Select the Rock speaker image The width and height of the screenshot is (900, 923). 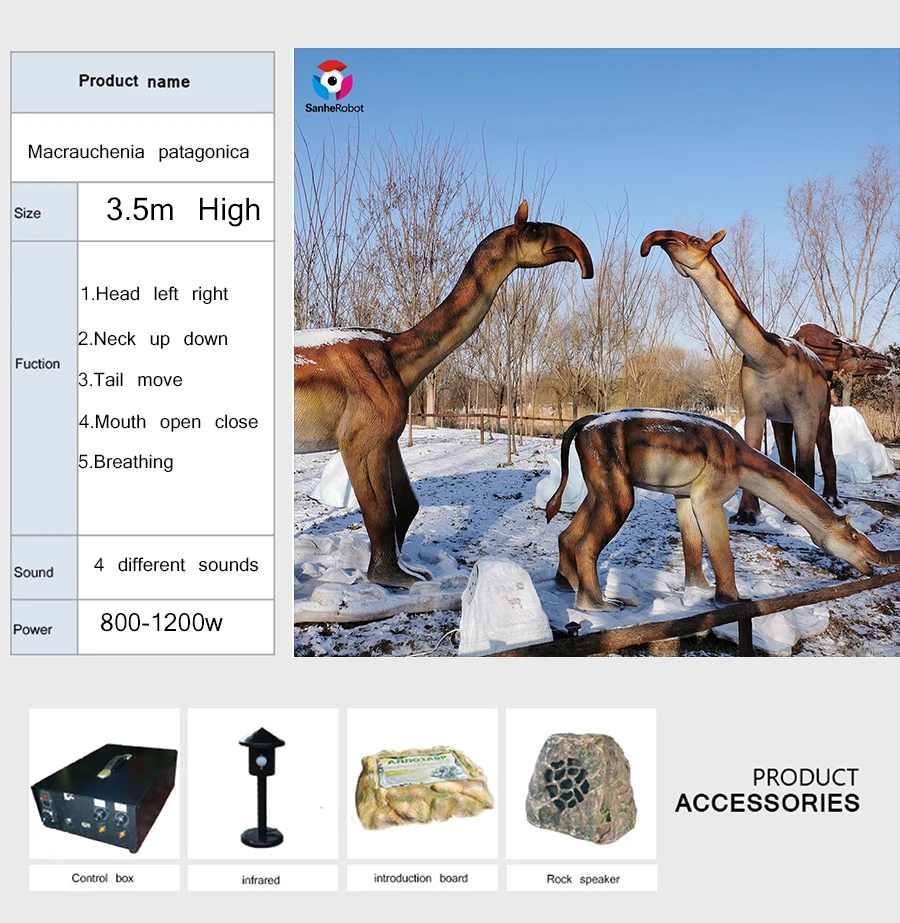tap(581, 784)
